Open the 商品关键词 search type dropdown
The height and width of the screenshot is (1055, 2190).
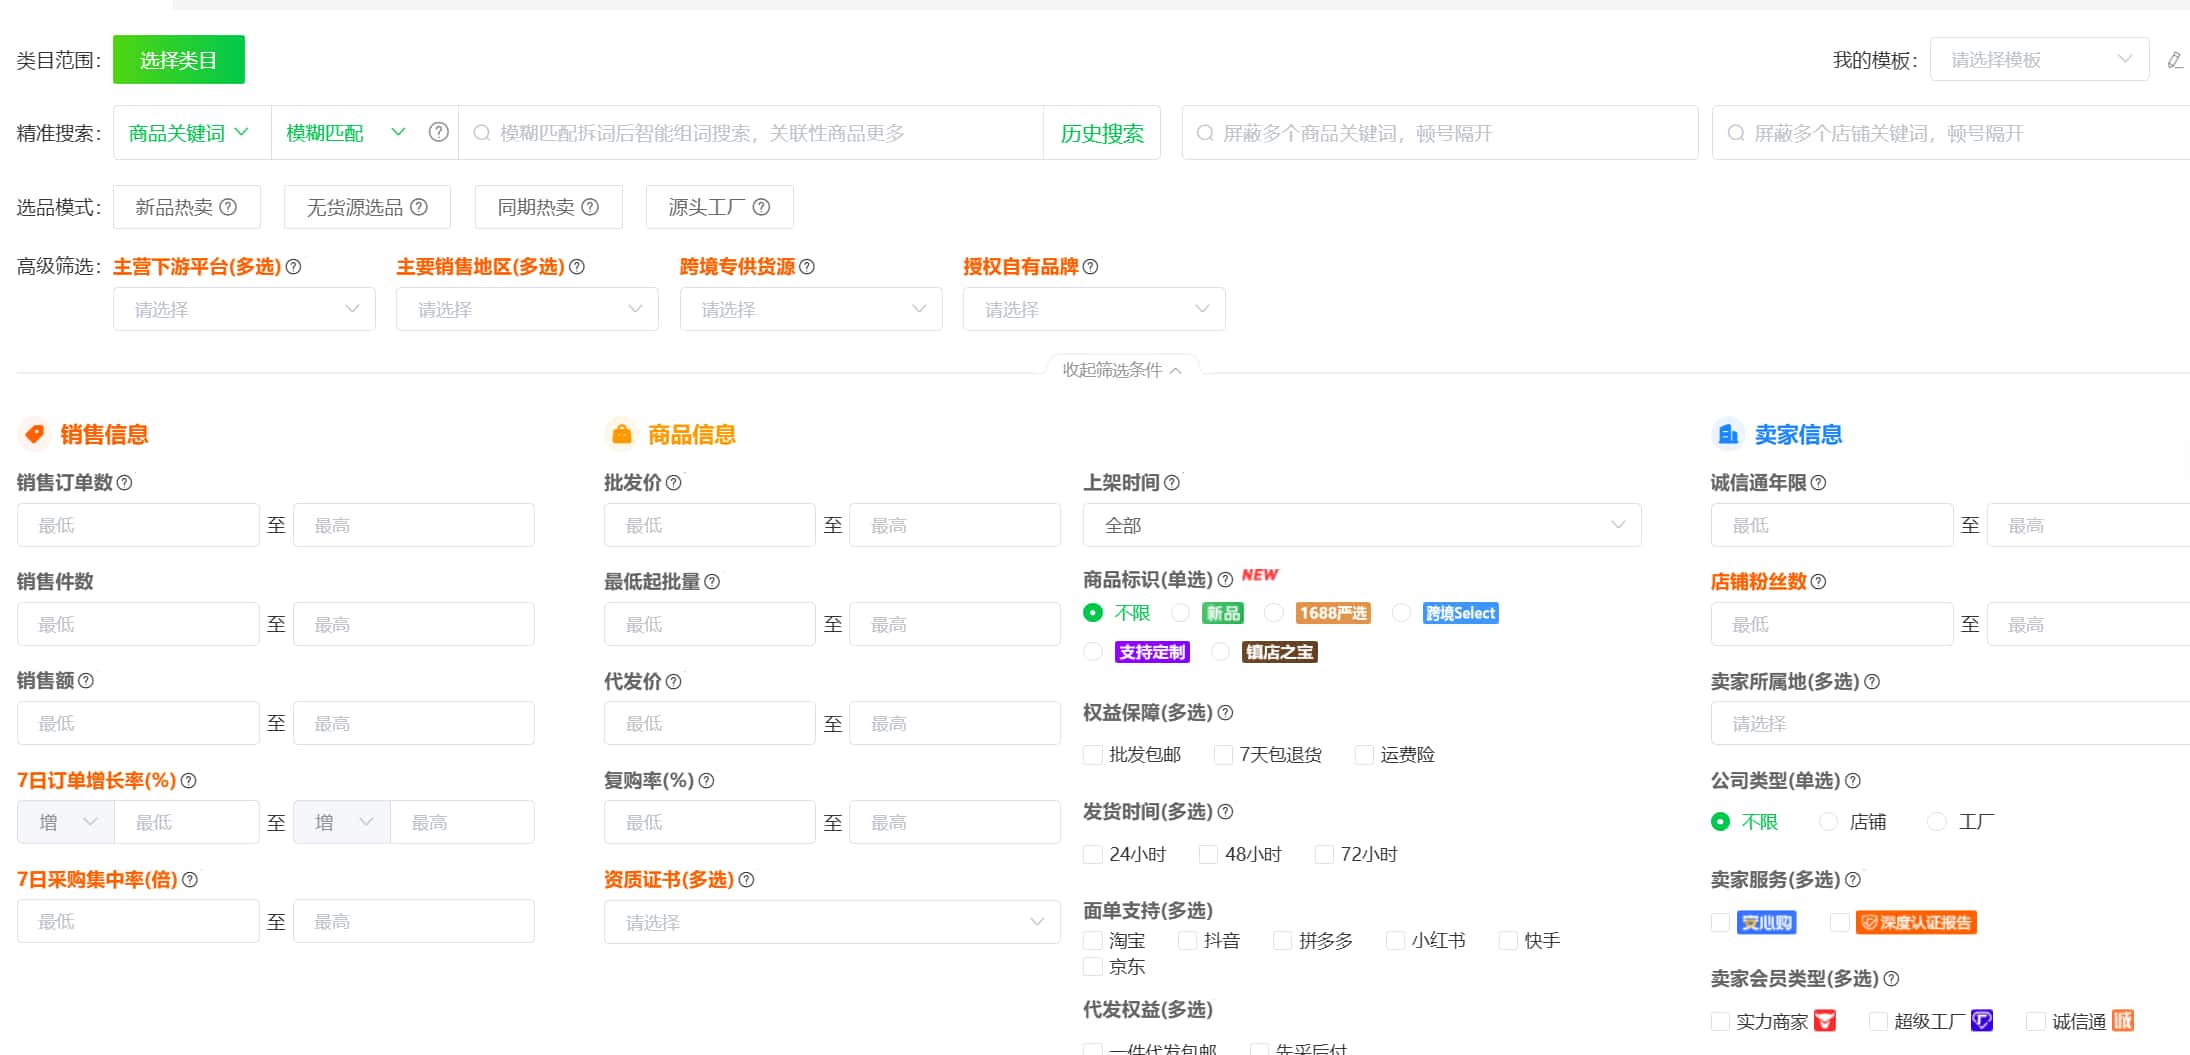(x=191, y=133)
